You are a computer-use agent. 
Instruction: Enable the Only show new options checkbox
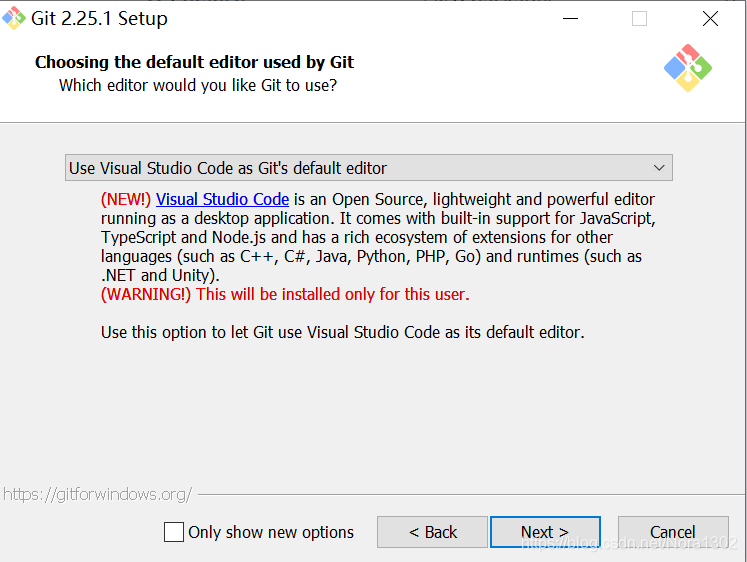coord(174,532)
